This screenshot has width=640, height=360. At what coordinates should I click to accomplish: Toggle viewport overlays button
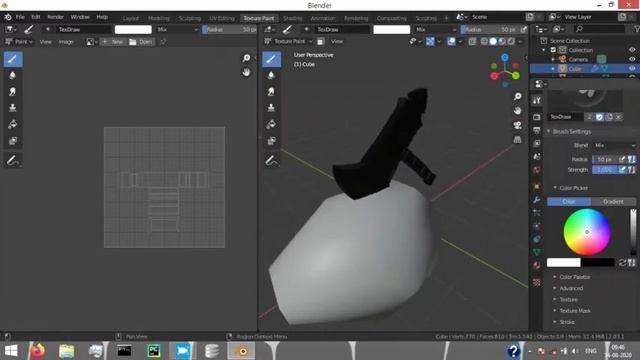click(451, 41)
